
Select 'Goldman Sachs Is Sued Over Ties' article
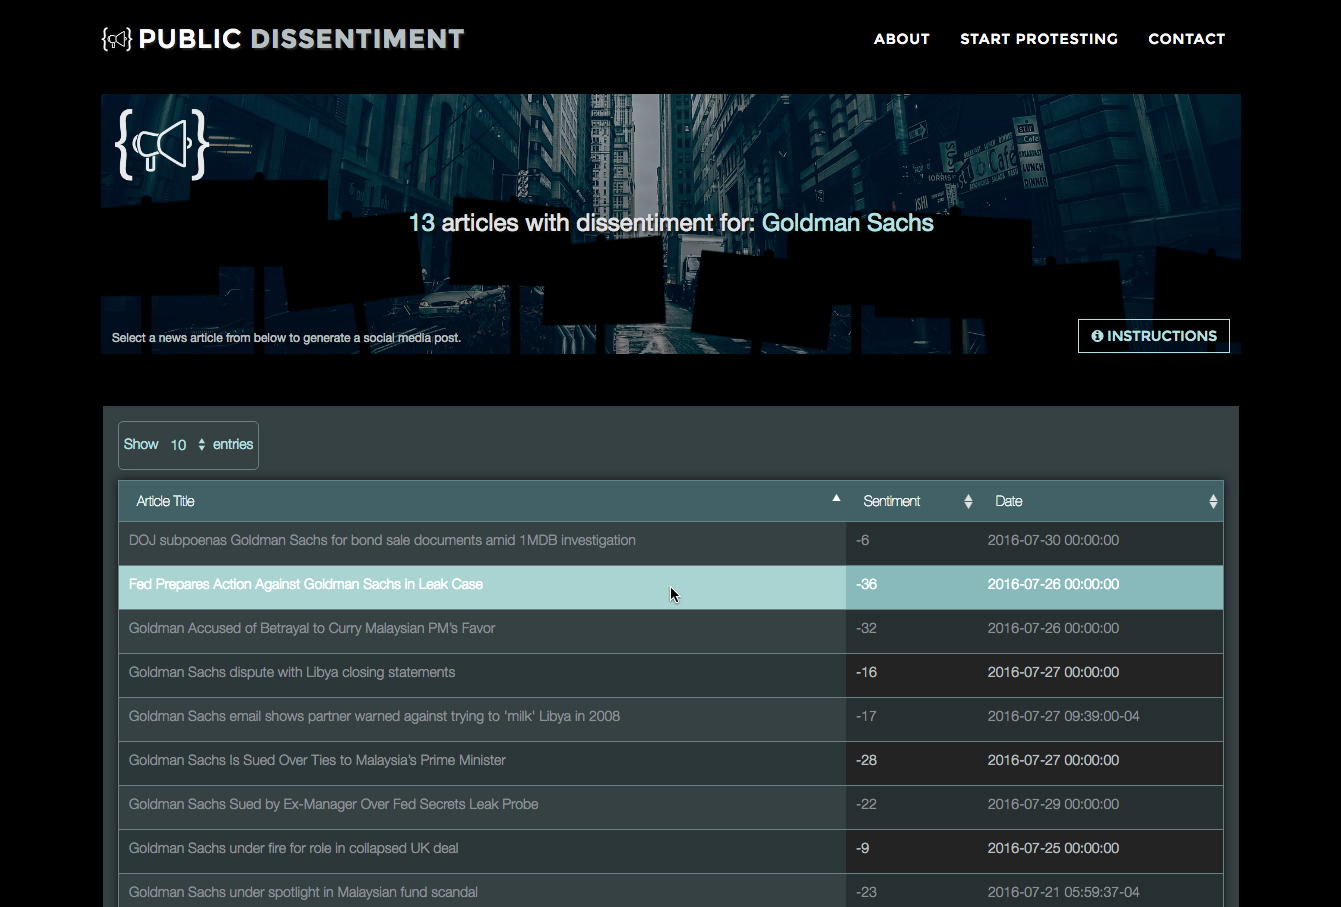317,760
